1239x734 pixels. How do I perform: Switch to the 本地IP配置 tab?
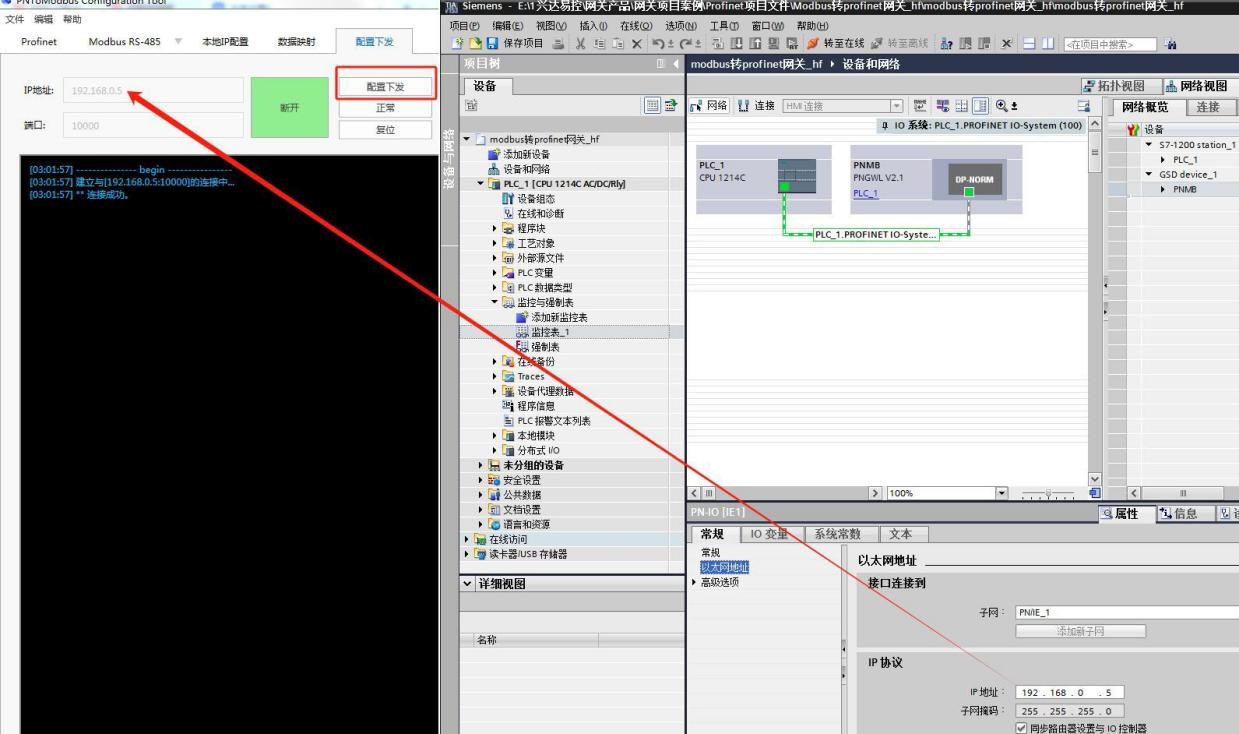pyautogui.click(x=225, y=41)
